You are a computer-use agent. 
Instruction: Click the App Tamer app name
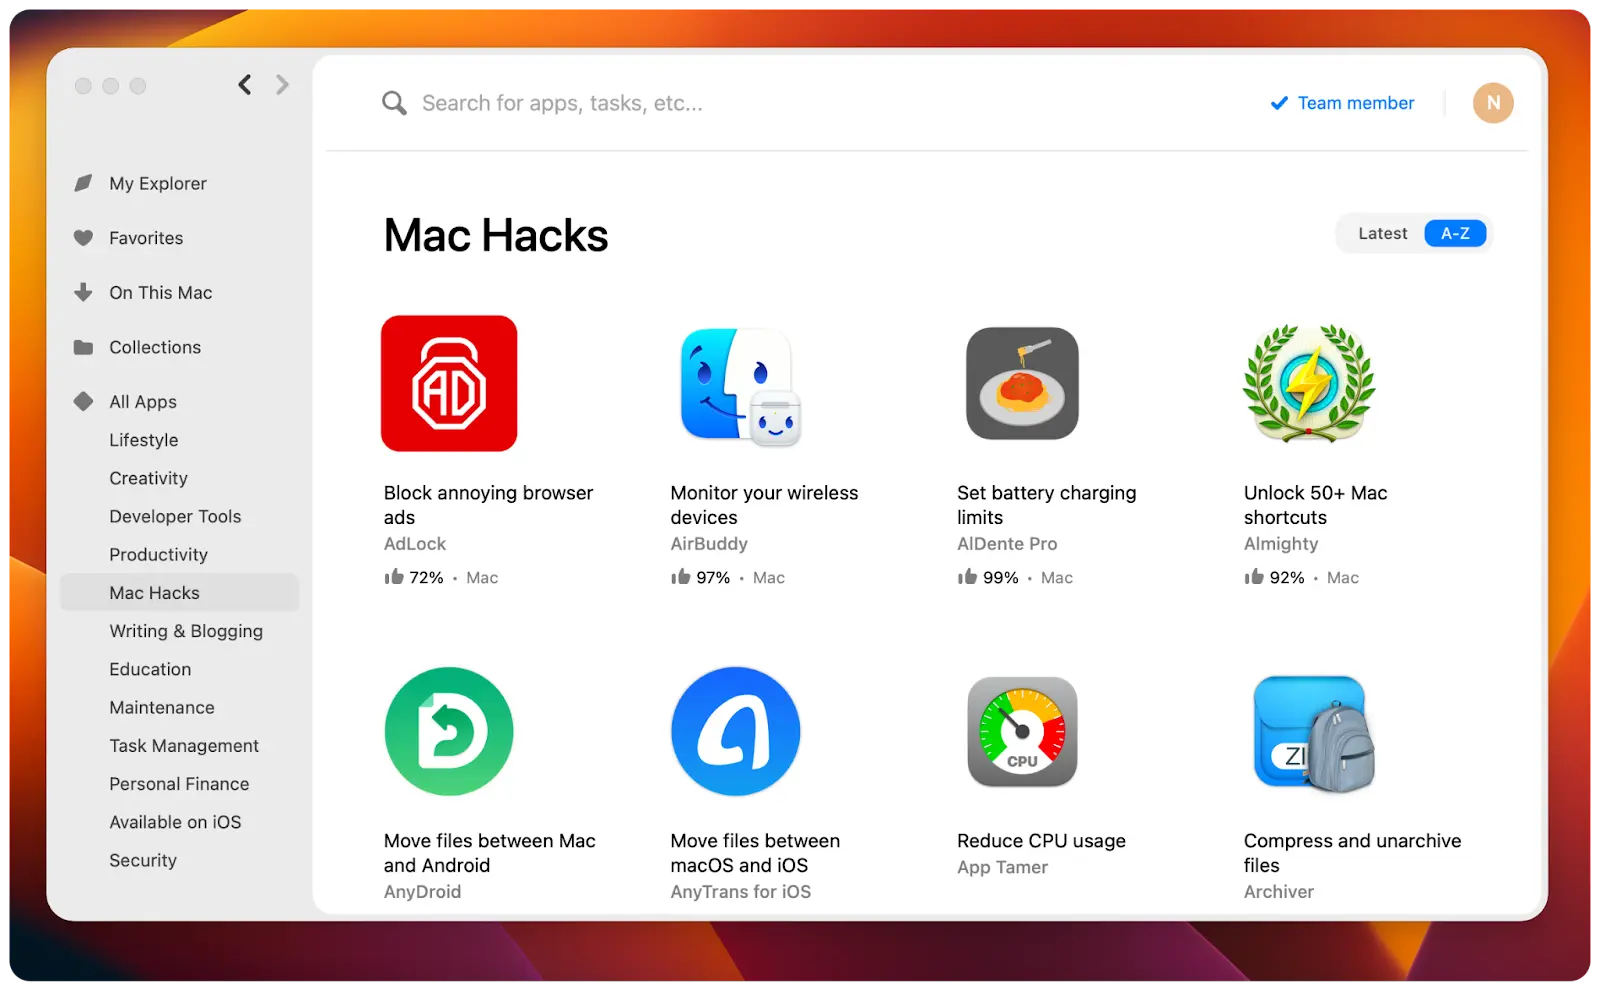tap(1002, 868)
